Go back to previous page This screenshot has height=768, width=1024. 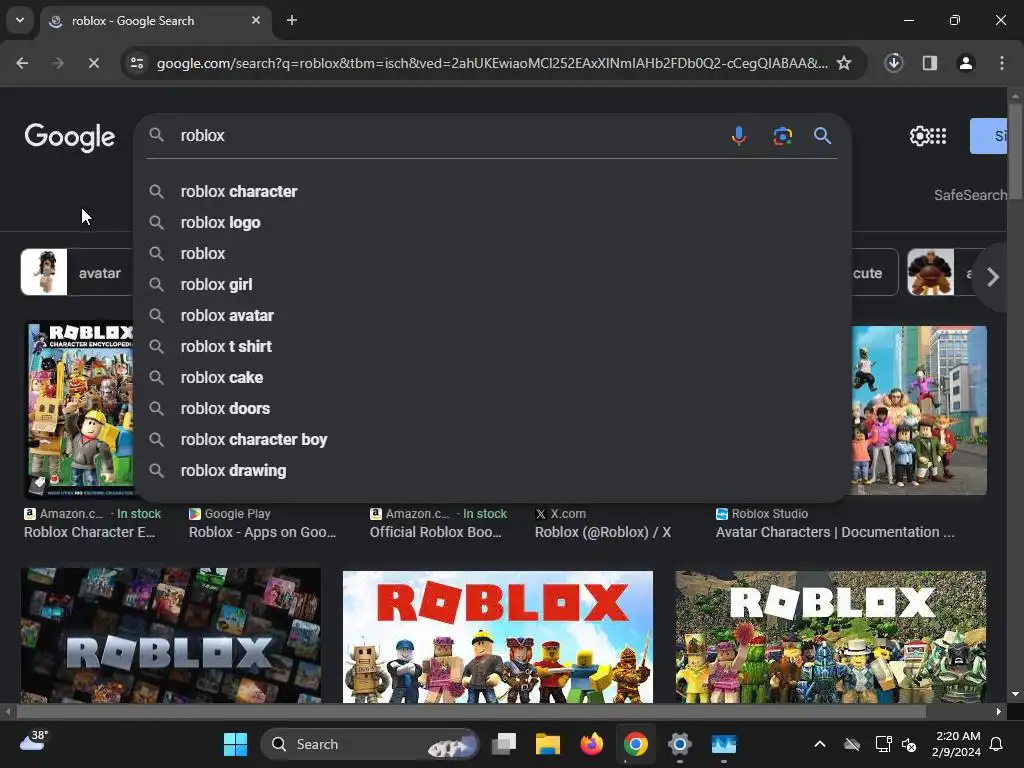click(22, 63)
